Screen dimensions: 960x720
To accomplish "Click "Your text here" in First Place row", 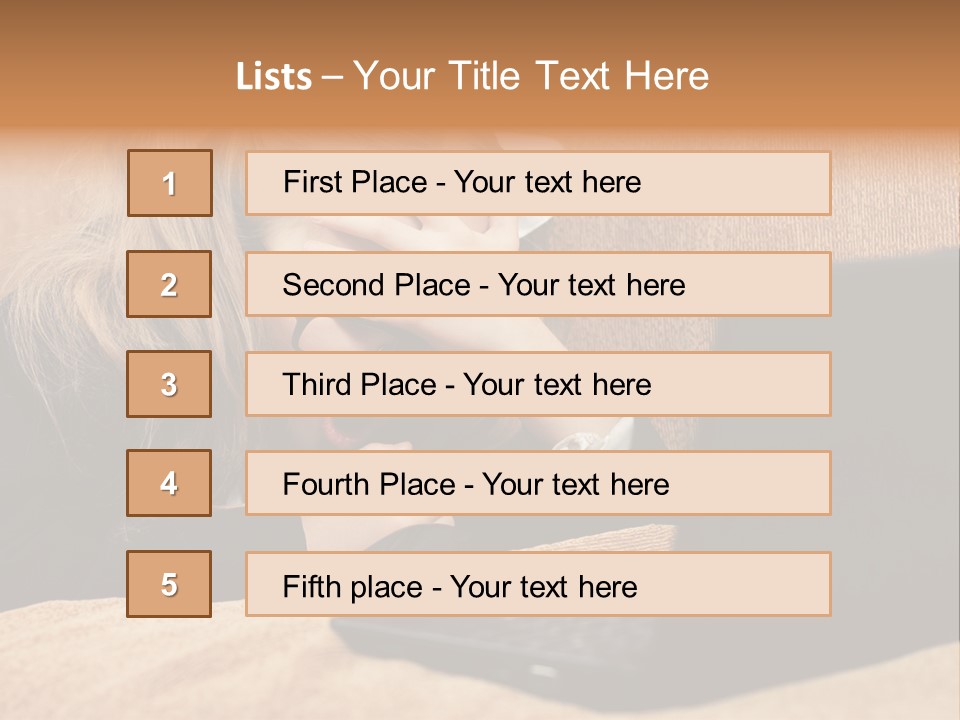I will tap(547, 182).
